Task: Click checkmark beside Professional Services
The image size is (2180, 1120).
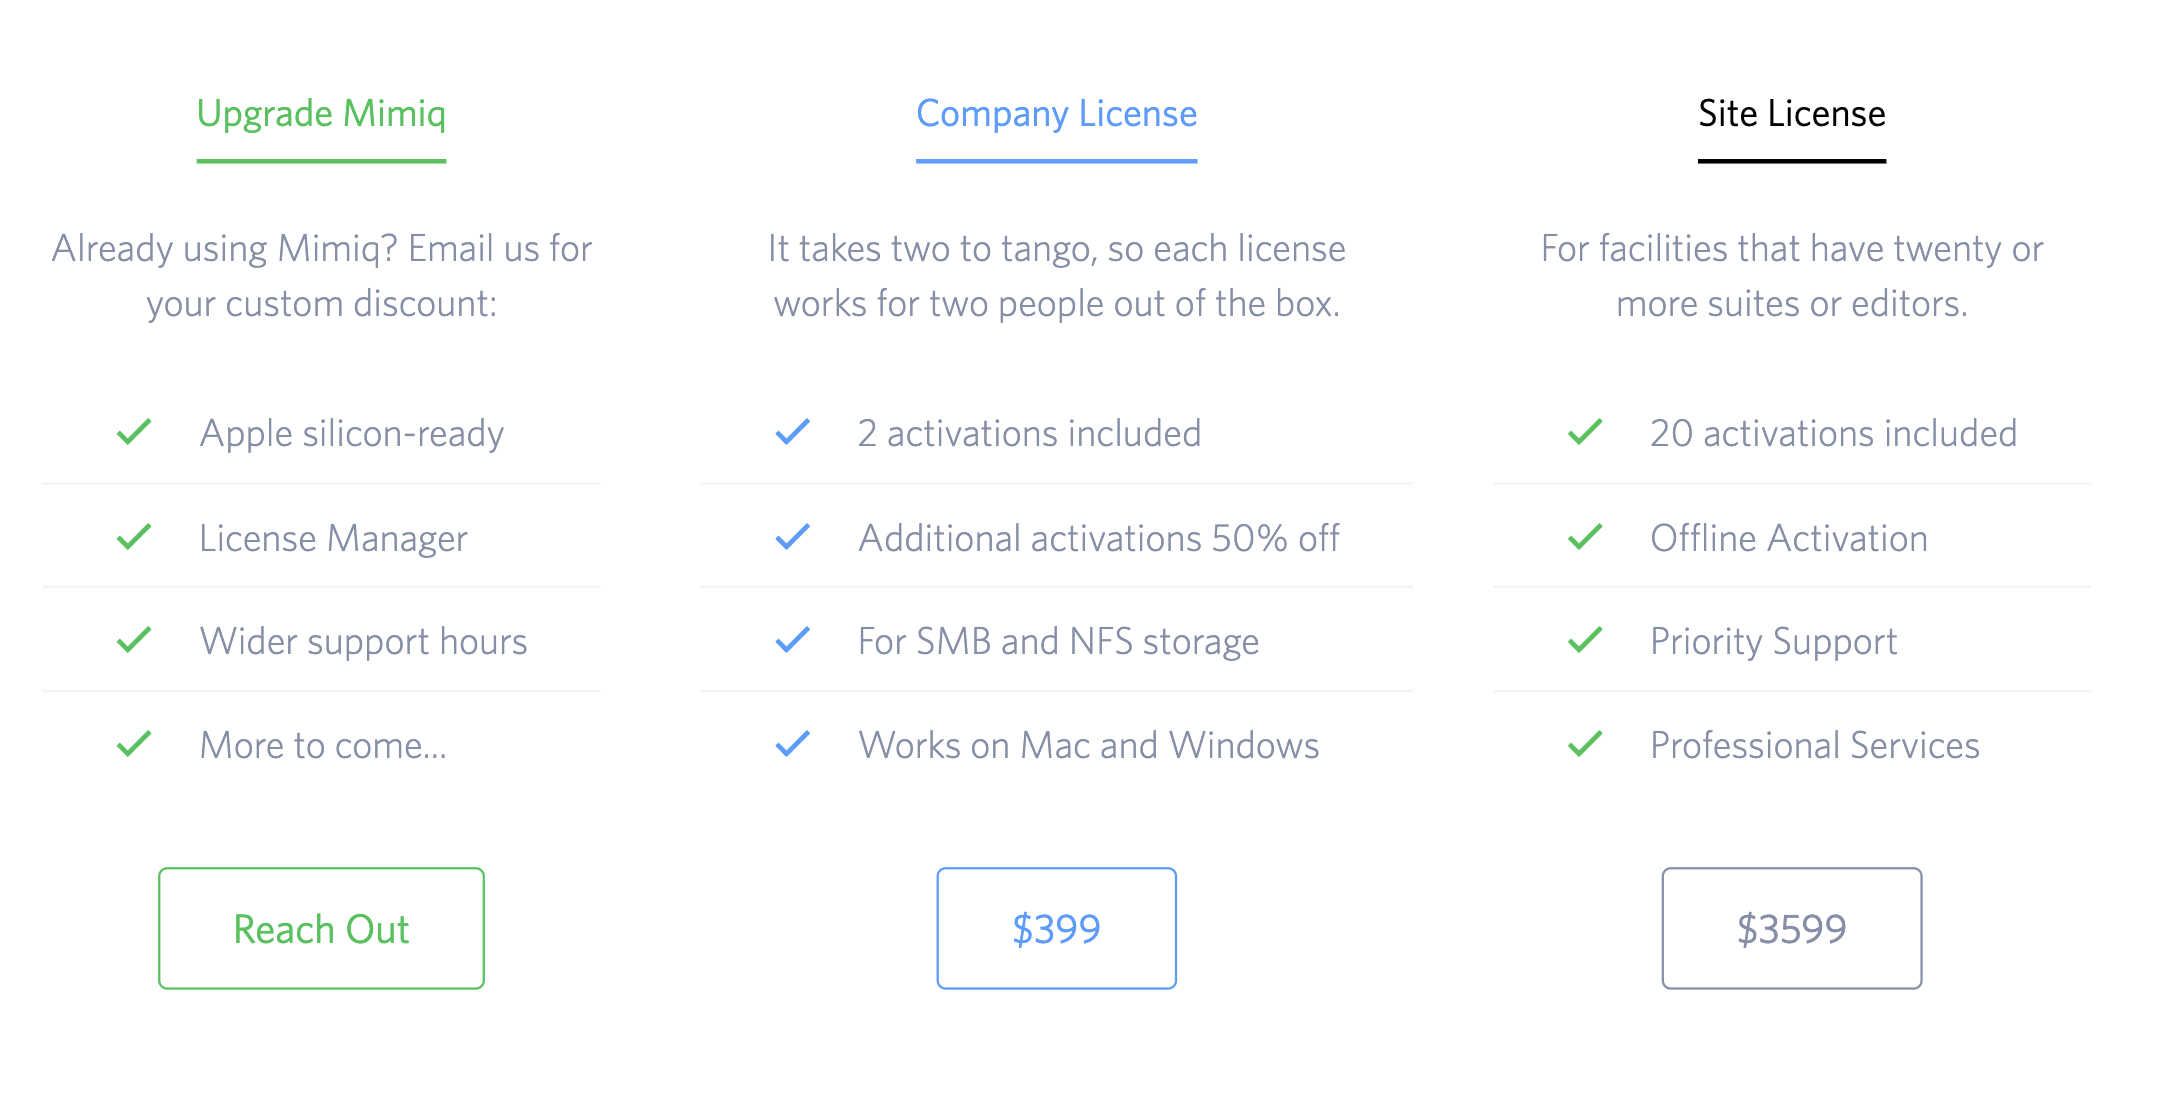Action: tap(1585, 744)
